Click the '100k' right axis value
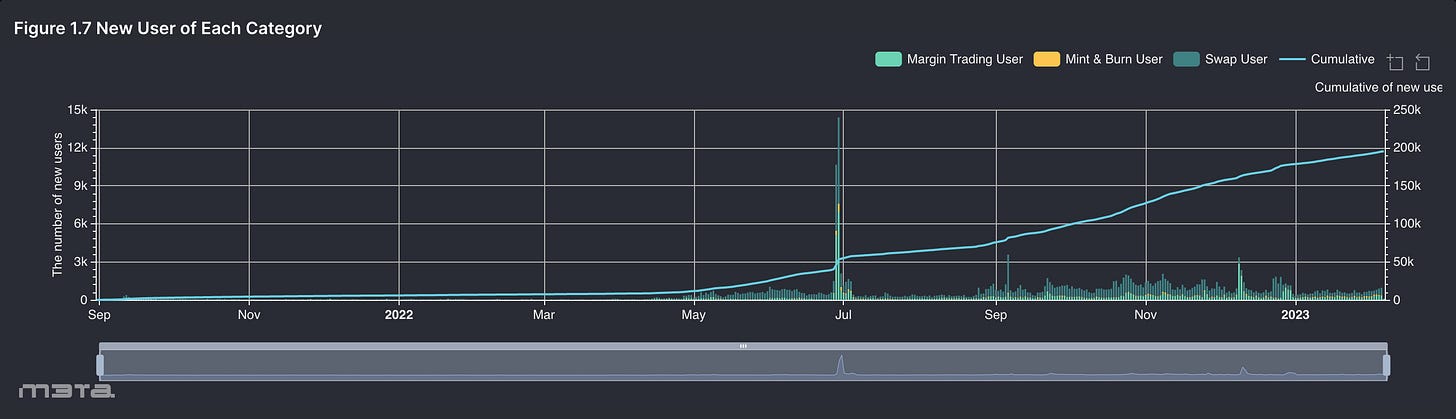The height and width of the screenshot is (419, 1456). [x=1408, y=224]
